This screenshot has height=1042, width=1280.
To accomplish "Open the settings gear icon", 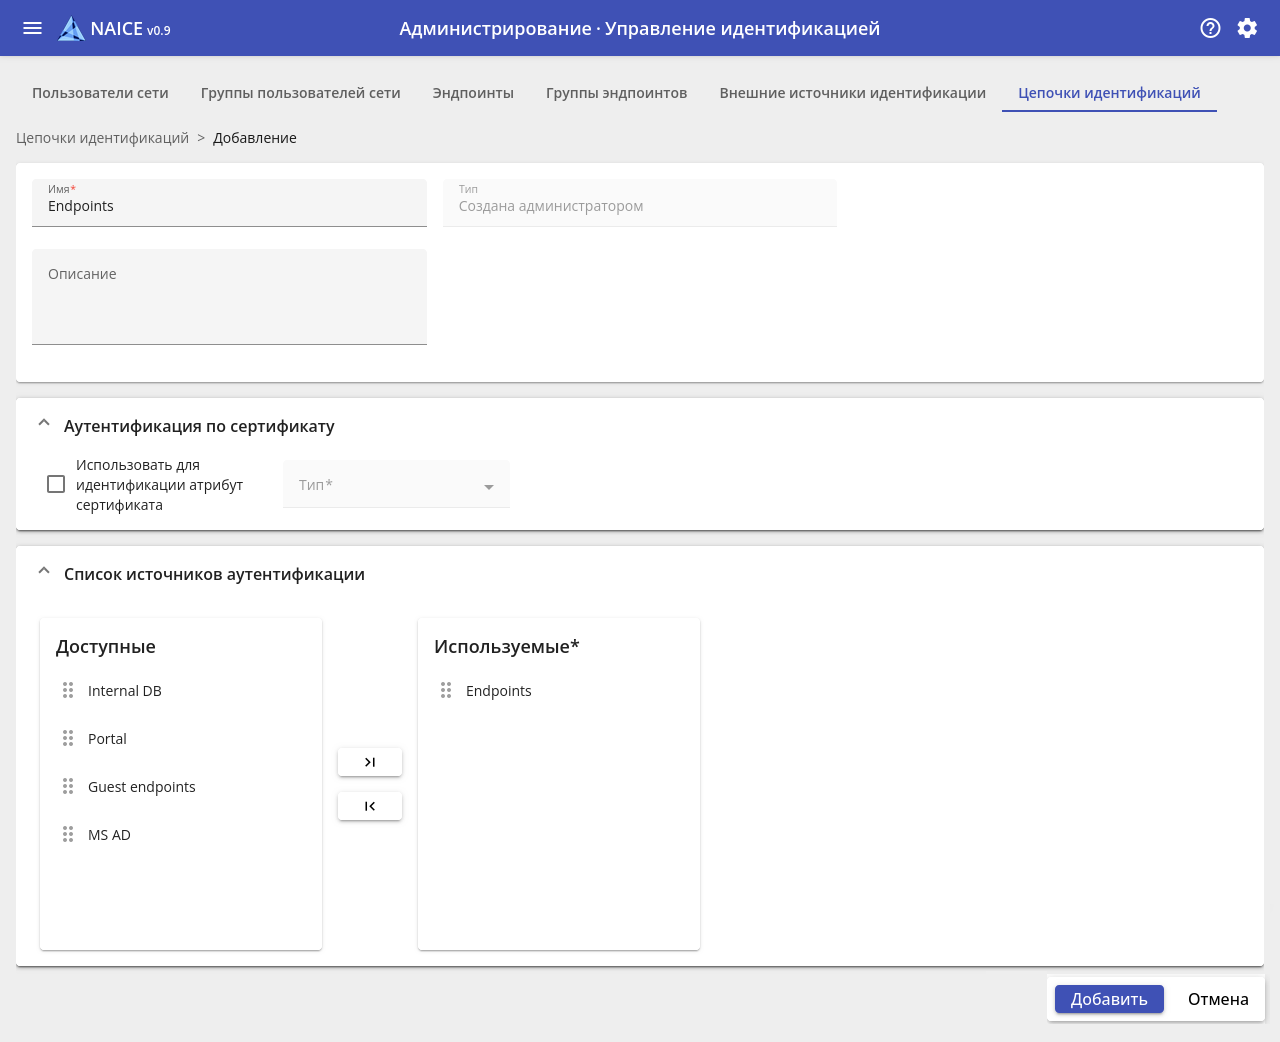I will coord(1247,28).
